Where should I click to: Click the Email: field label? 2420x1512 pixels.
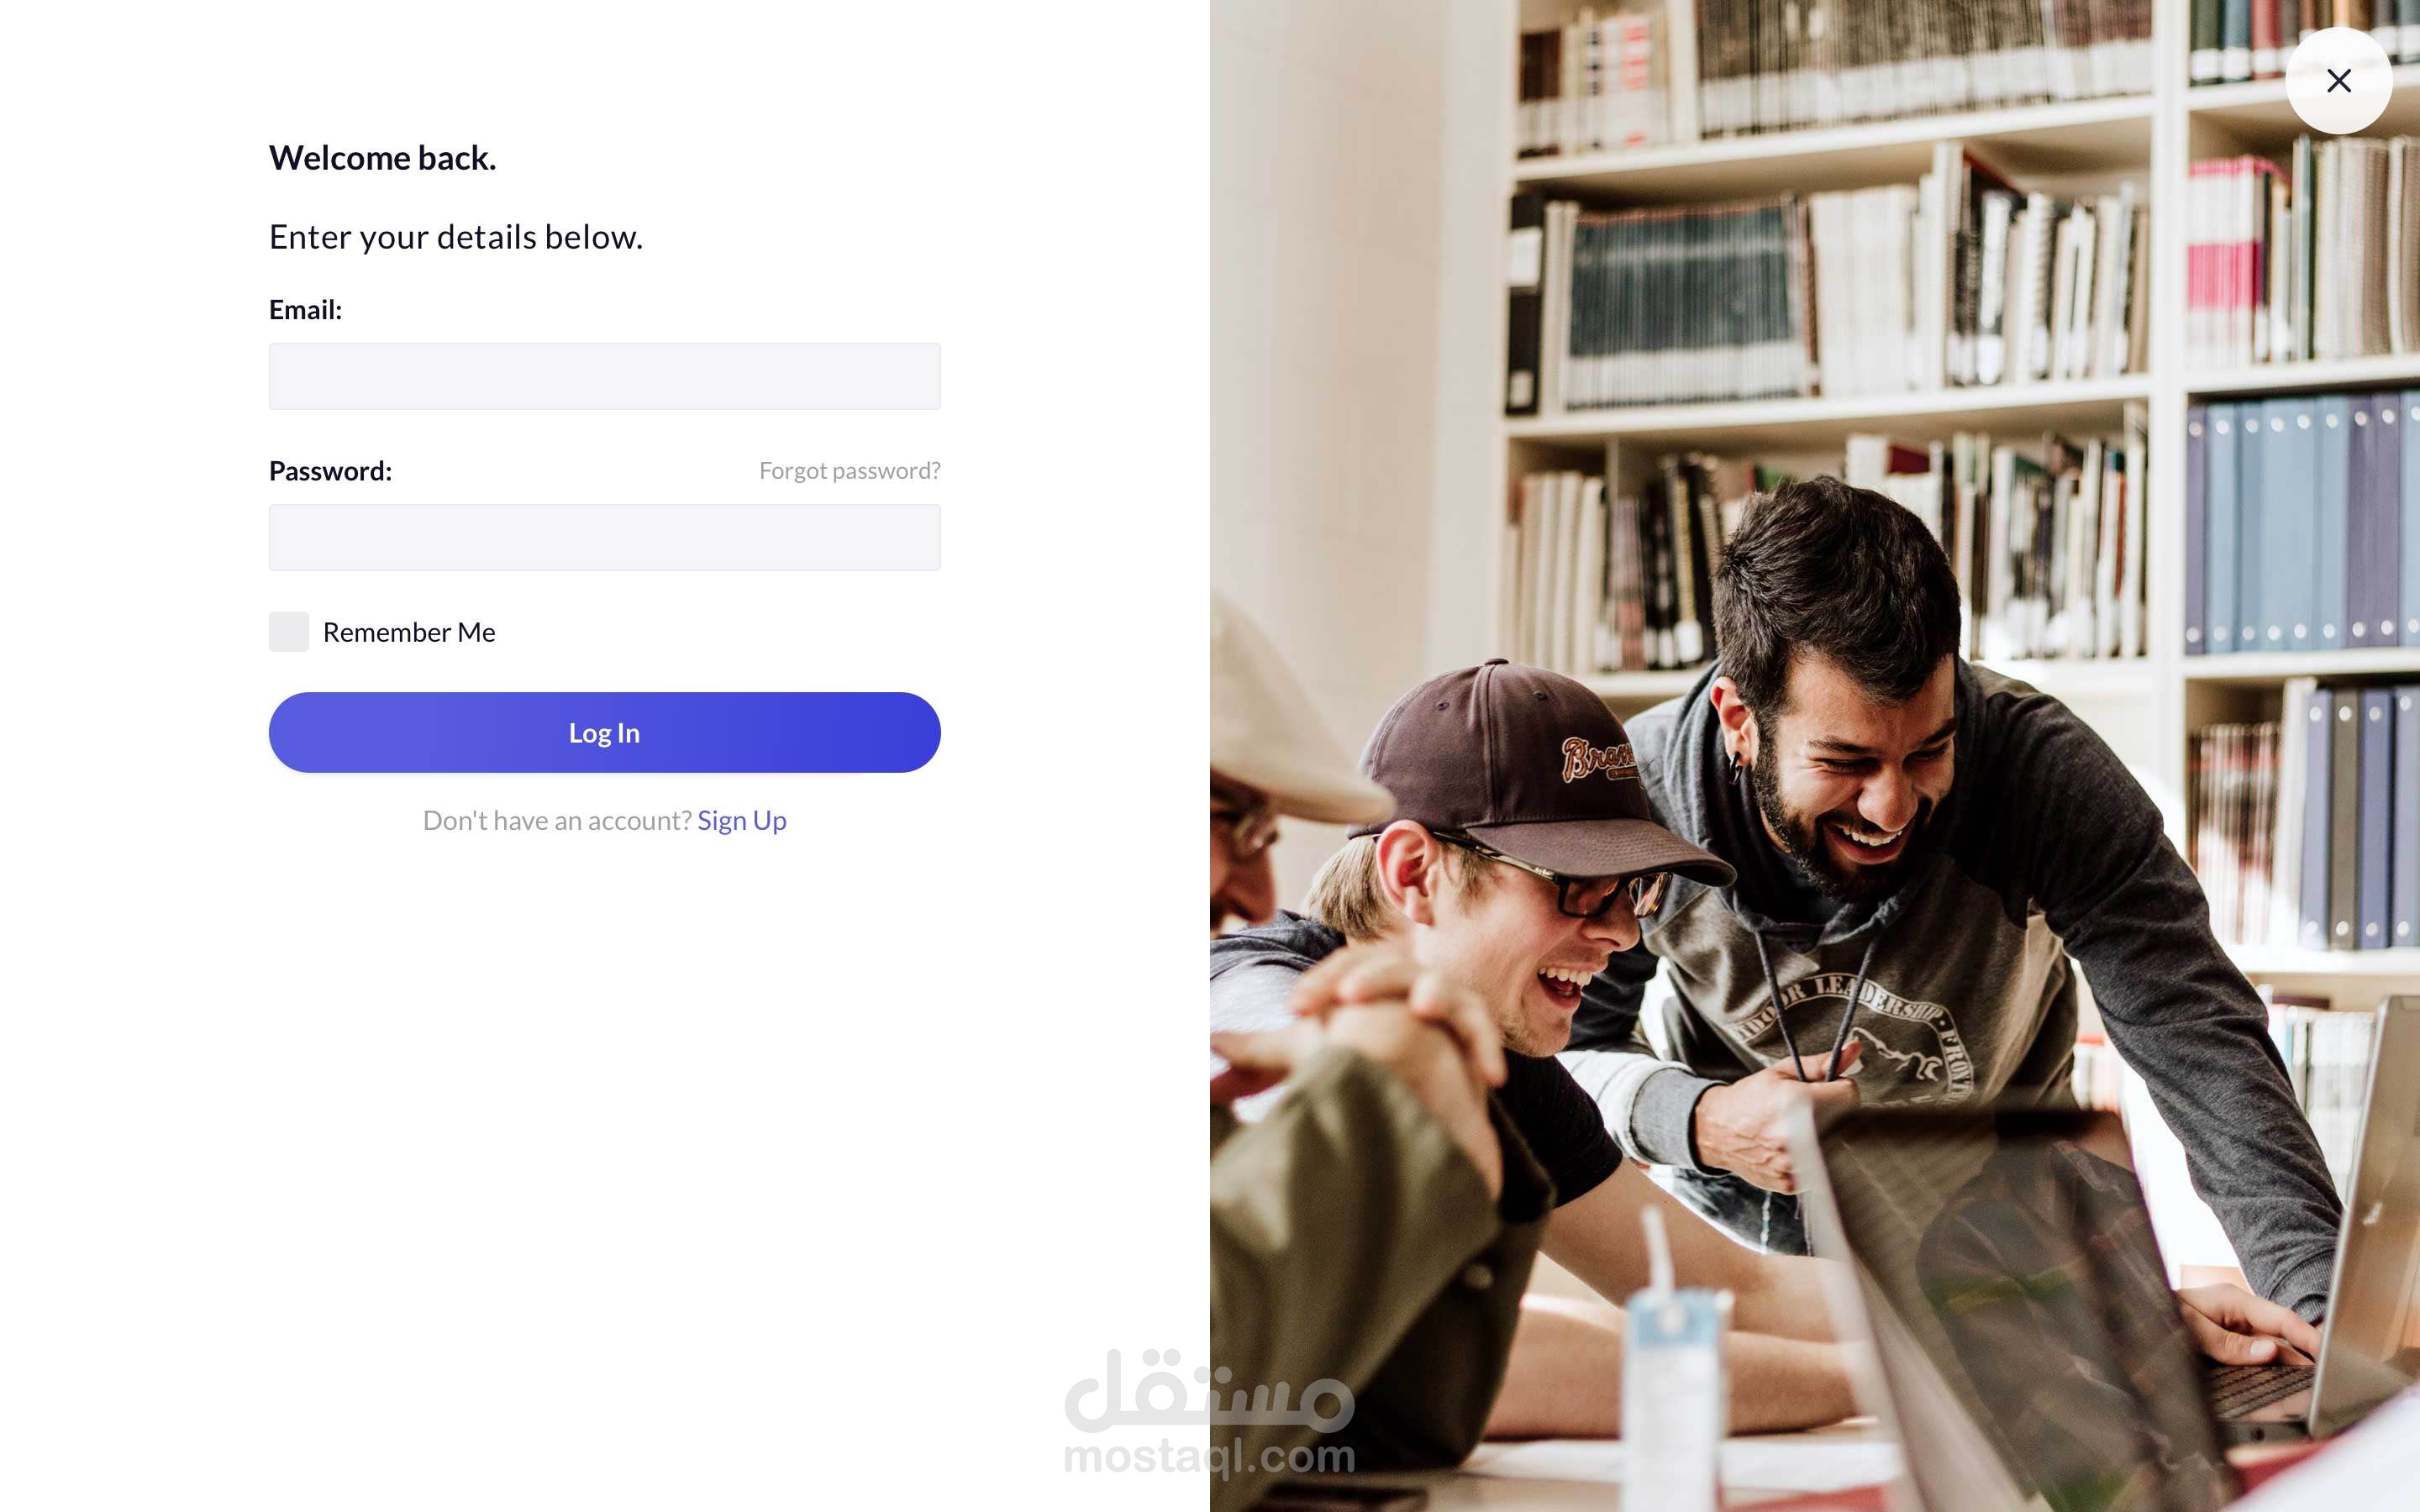305,310
